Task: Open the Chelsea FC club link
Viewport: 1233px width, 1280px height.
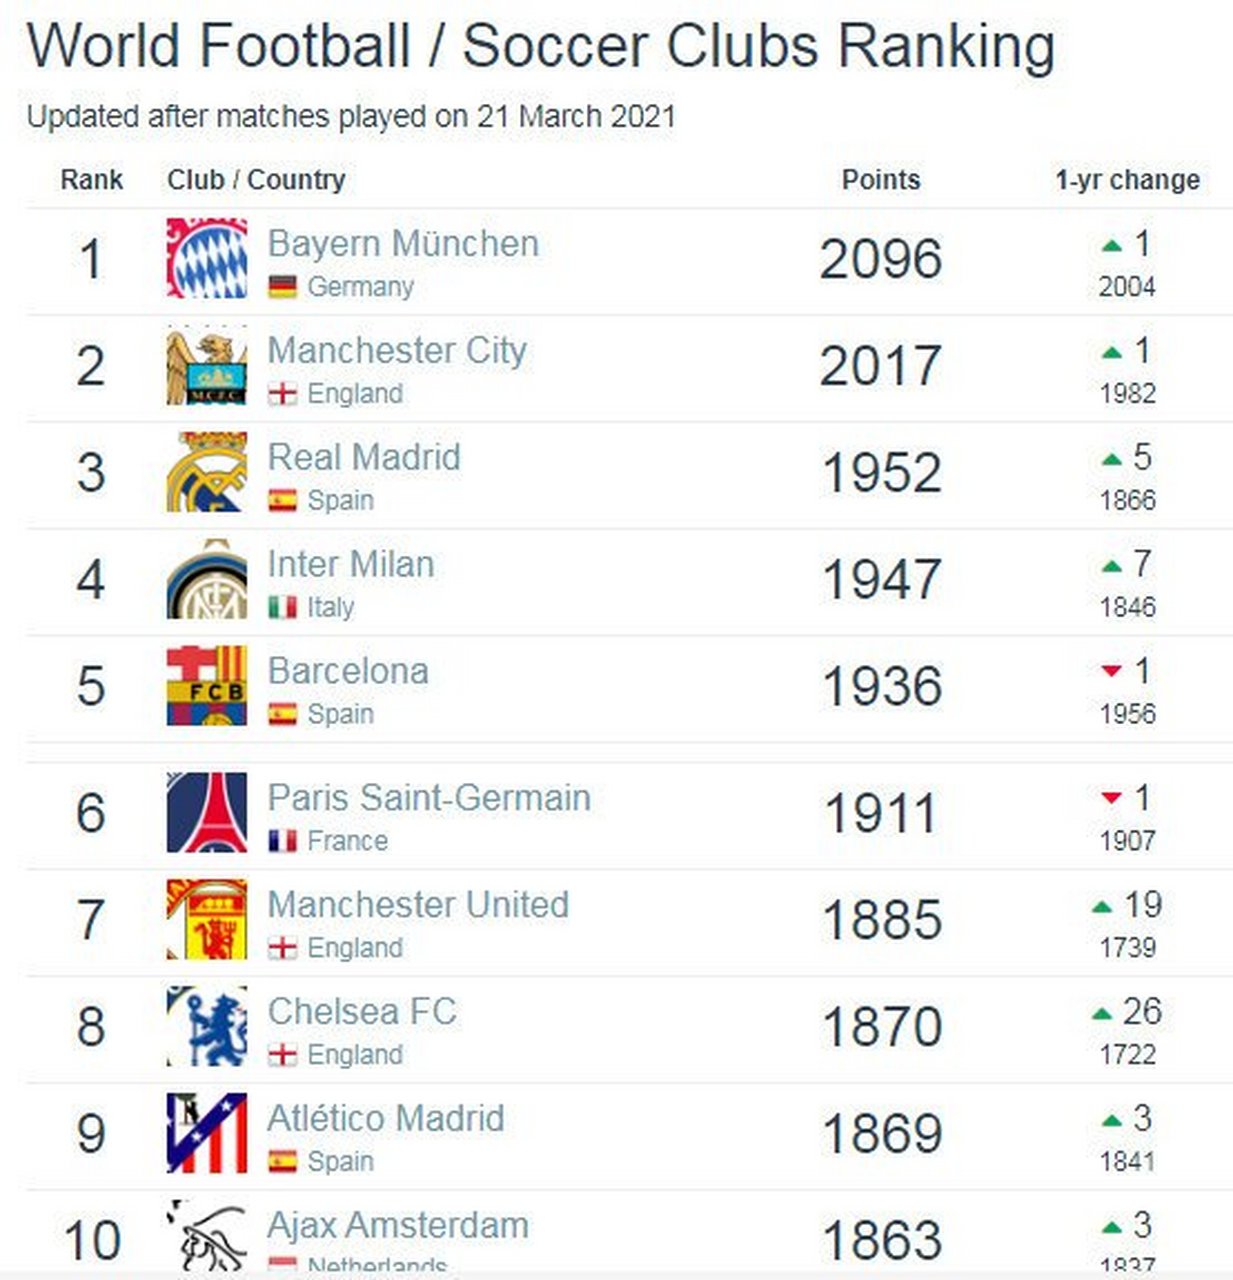Action: tap(362, 1011)
